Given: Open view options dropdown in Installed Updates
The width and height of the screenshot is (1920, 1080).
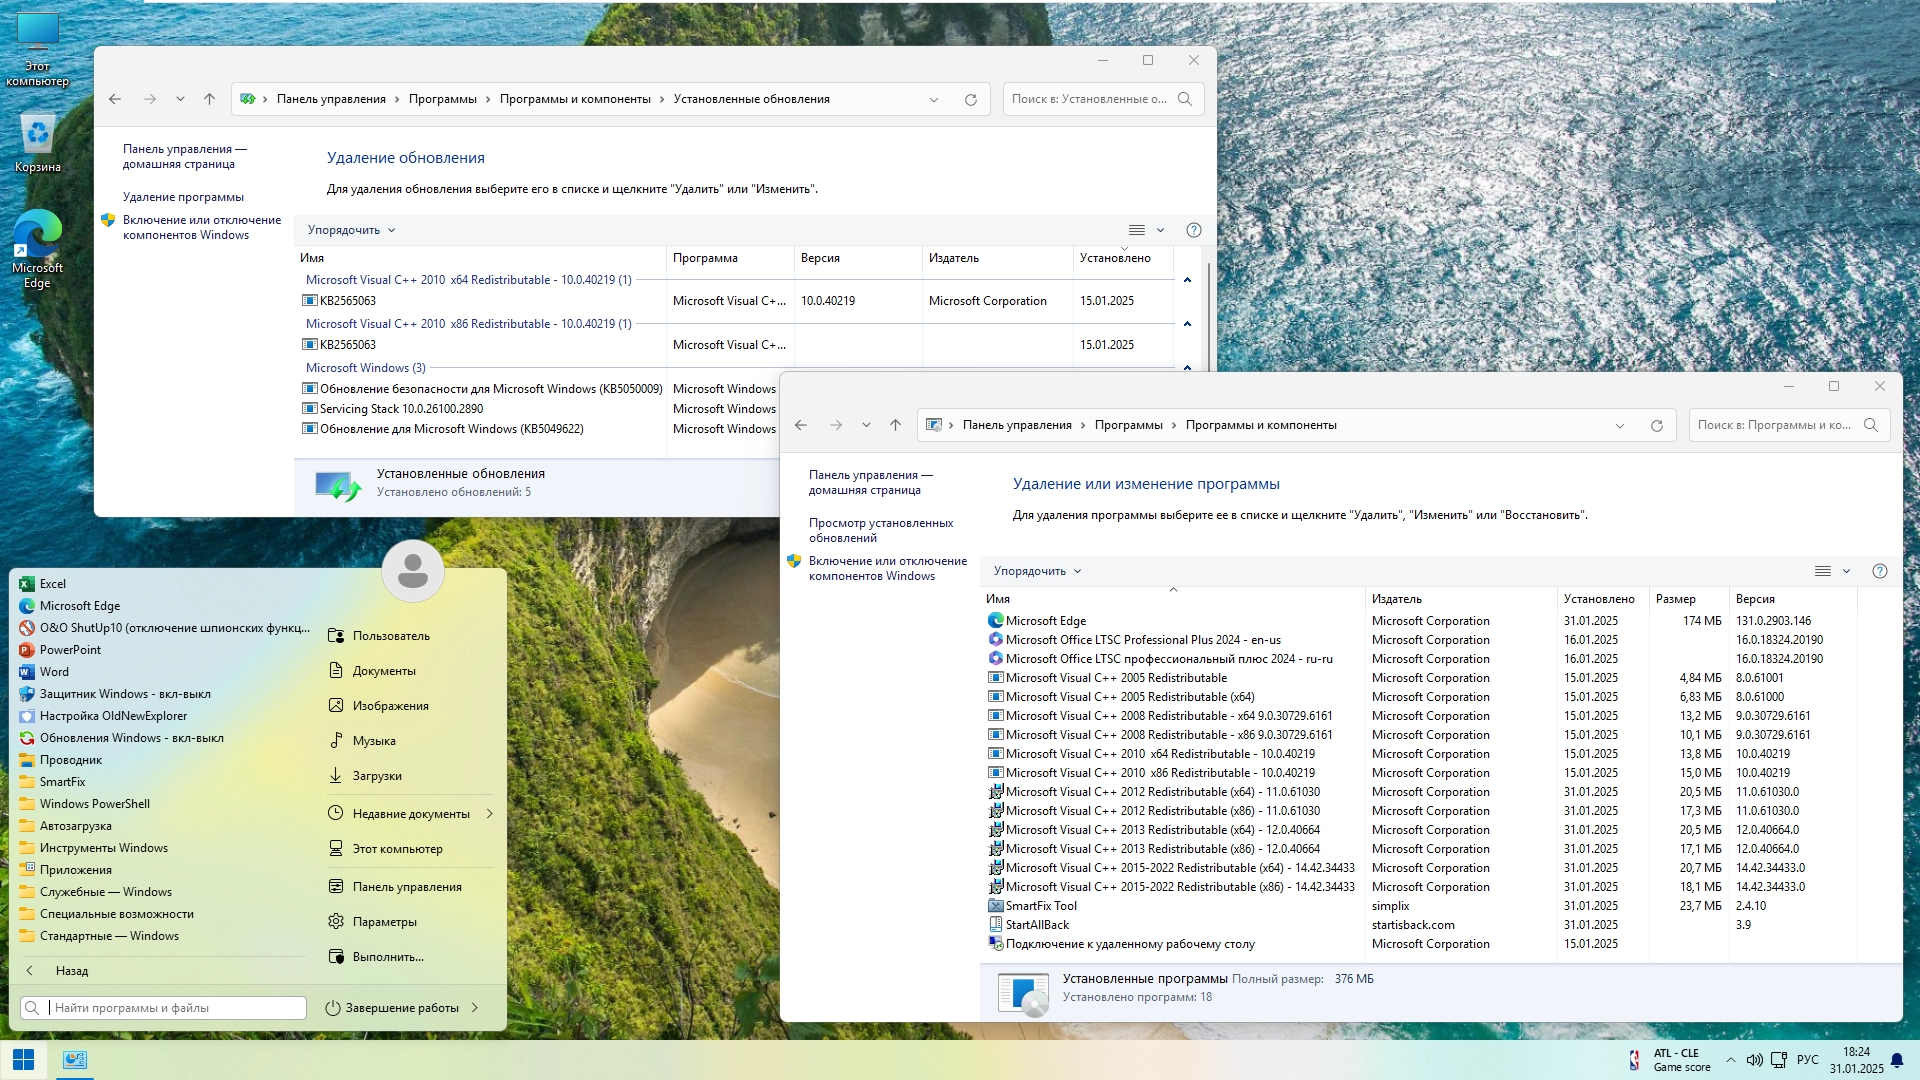Looking at the screenshot, I should pyautogui.click(x=1160, y=230).
